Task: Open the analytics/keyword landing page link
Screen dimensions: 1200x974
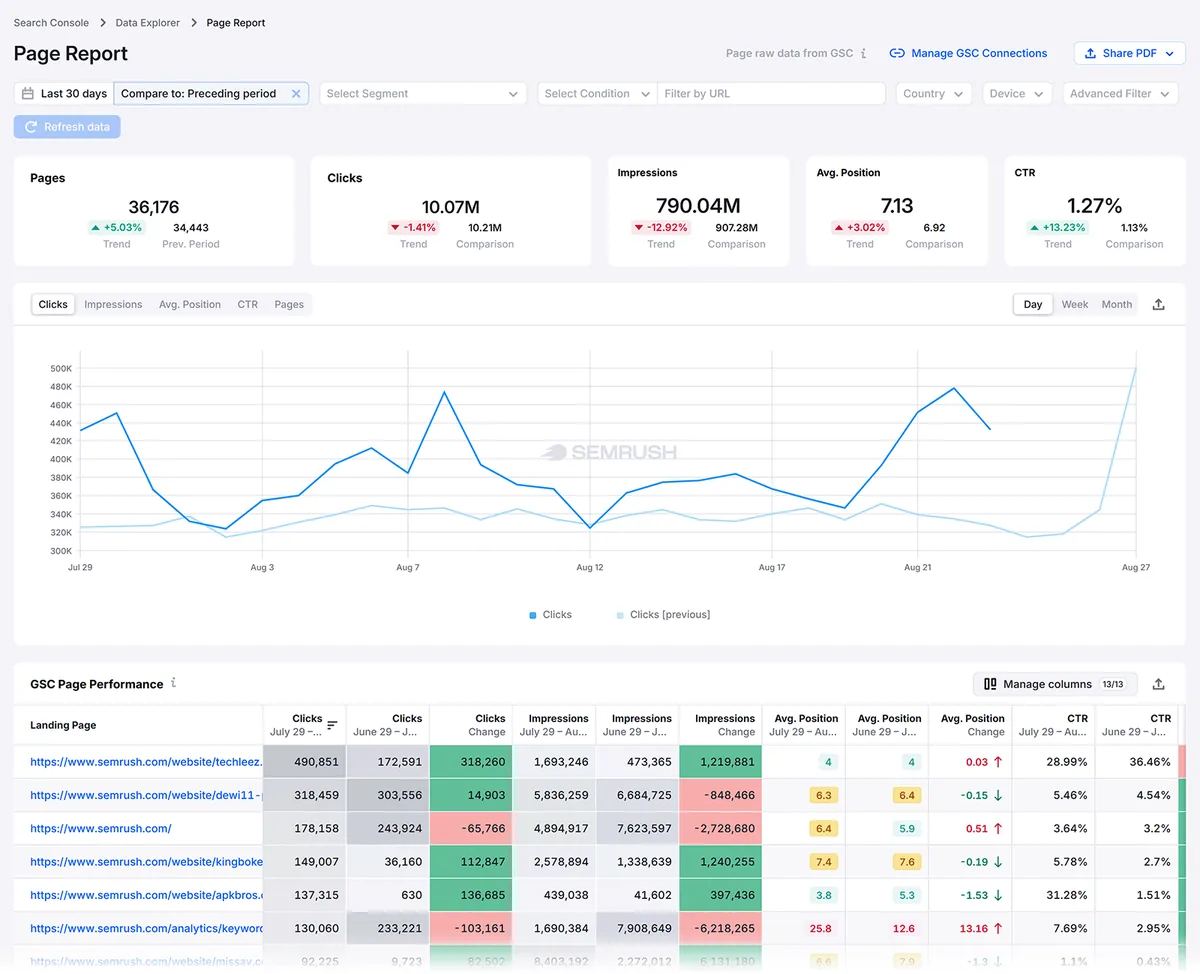Action: 146,929
